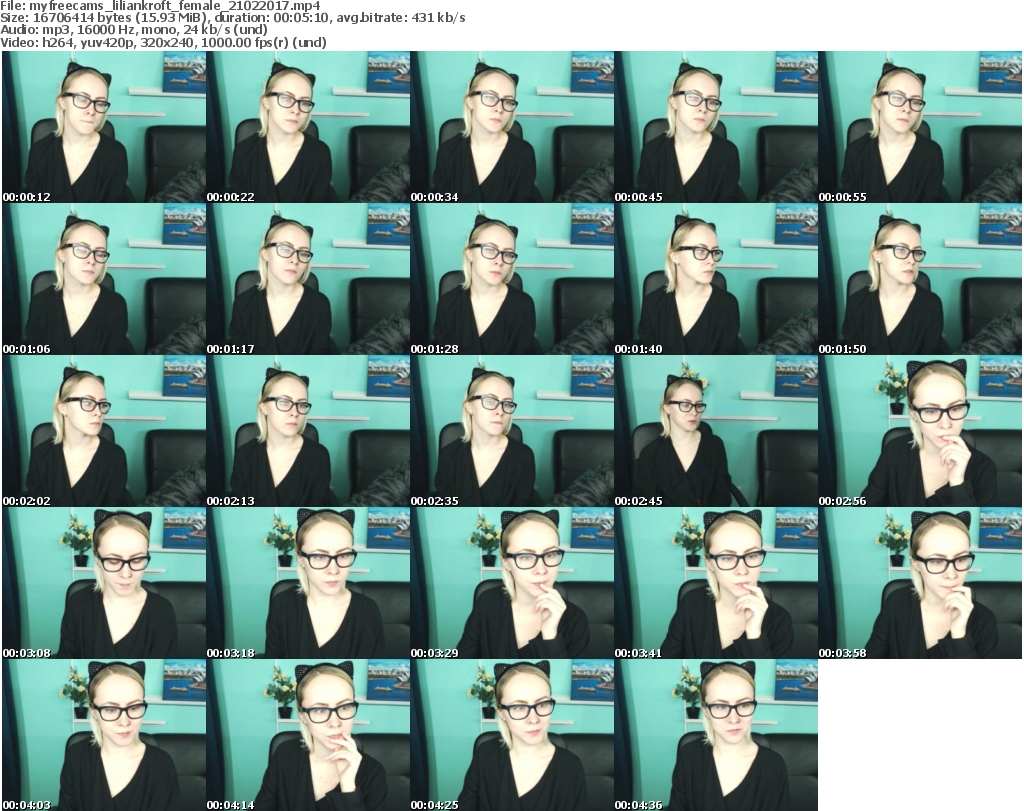Open the frame at 00:01:28
The width and height of the screenshot is (1024, 811).
[512, 279]
